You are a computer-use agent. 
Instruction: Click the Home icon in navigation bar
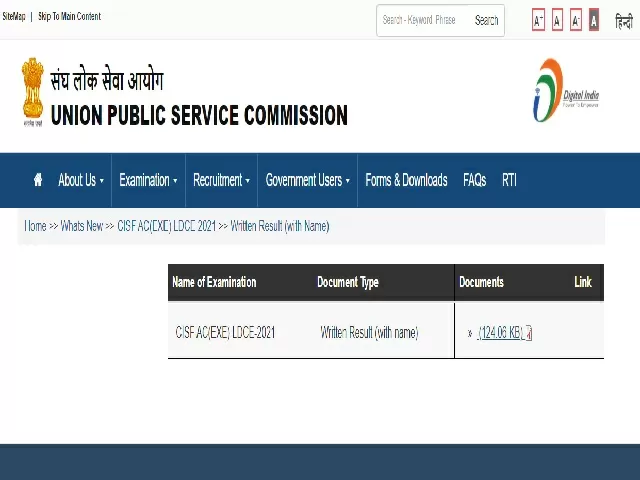38,180
